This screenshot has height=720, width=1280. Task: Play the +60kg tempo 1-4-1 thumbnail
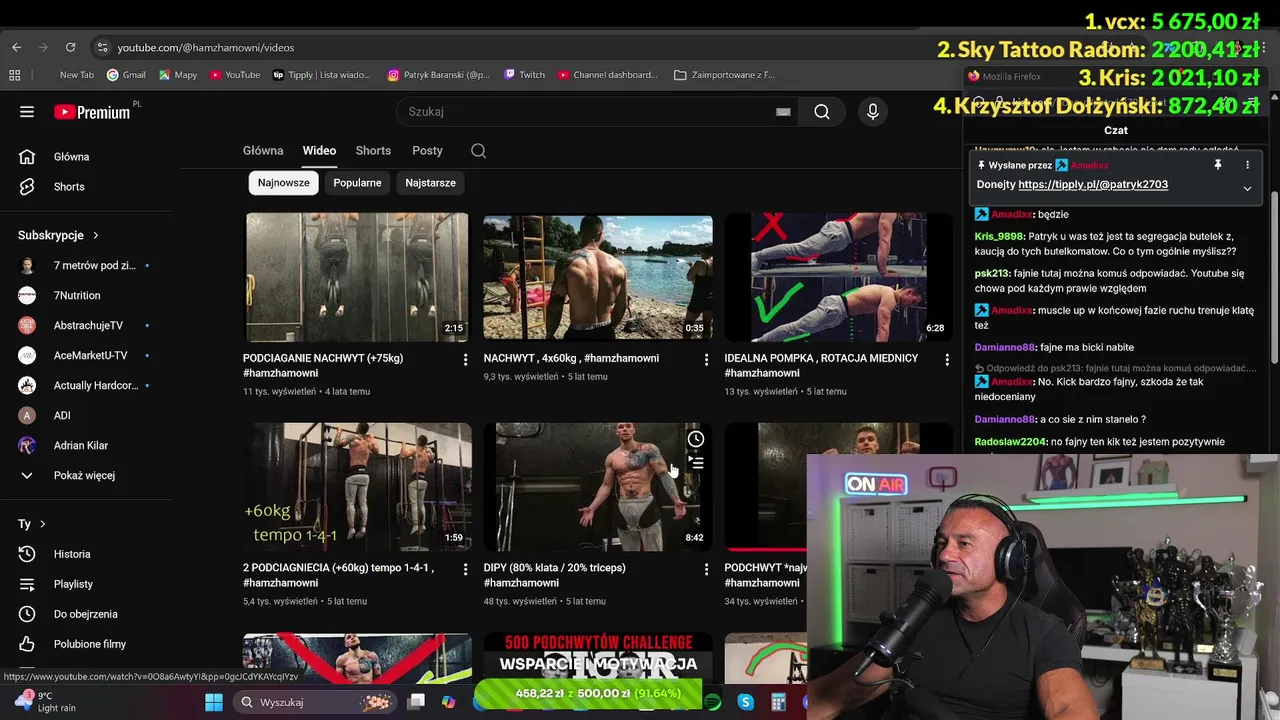click(x=357, y=486)
